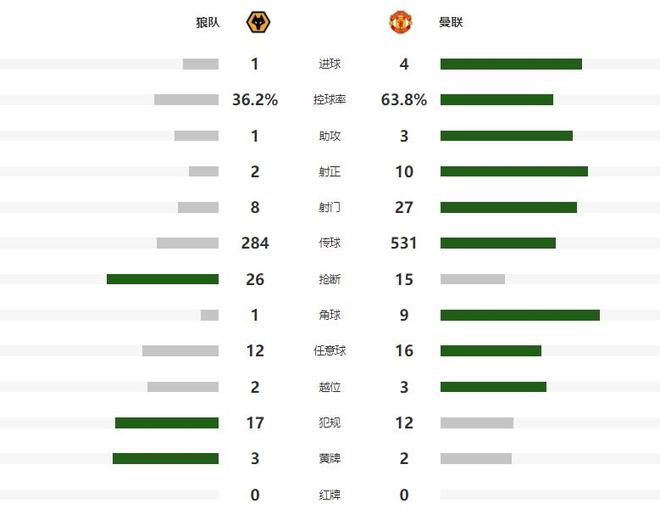Click Manchester United's 63.8% possession value
660x515 pixels.
point(404,100)
